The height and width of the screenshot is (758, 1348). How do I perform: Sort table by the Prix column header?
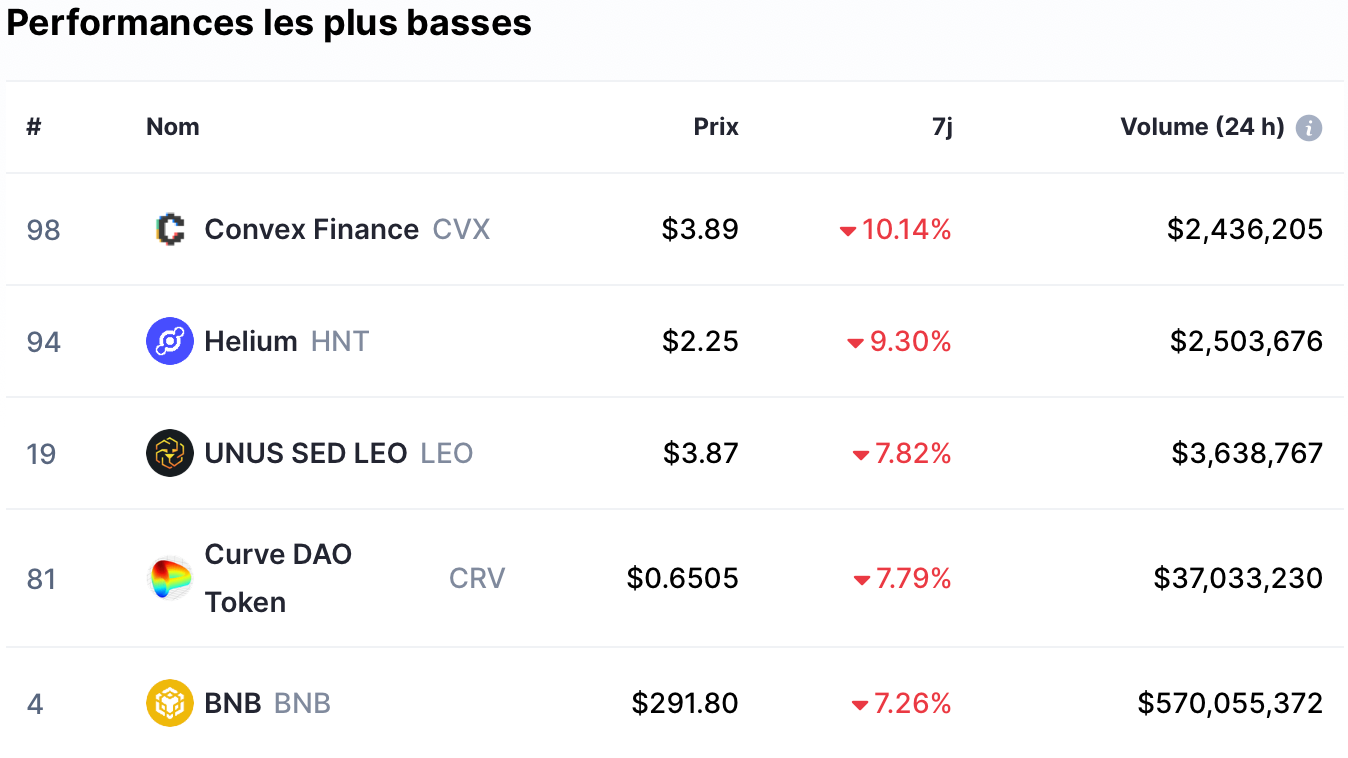716,127
